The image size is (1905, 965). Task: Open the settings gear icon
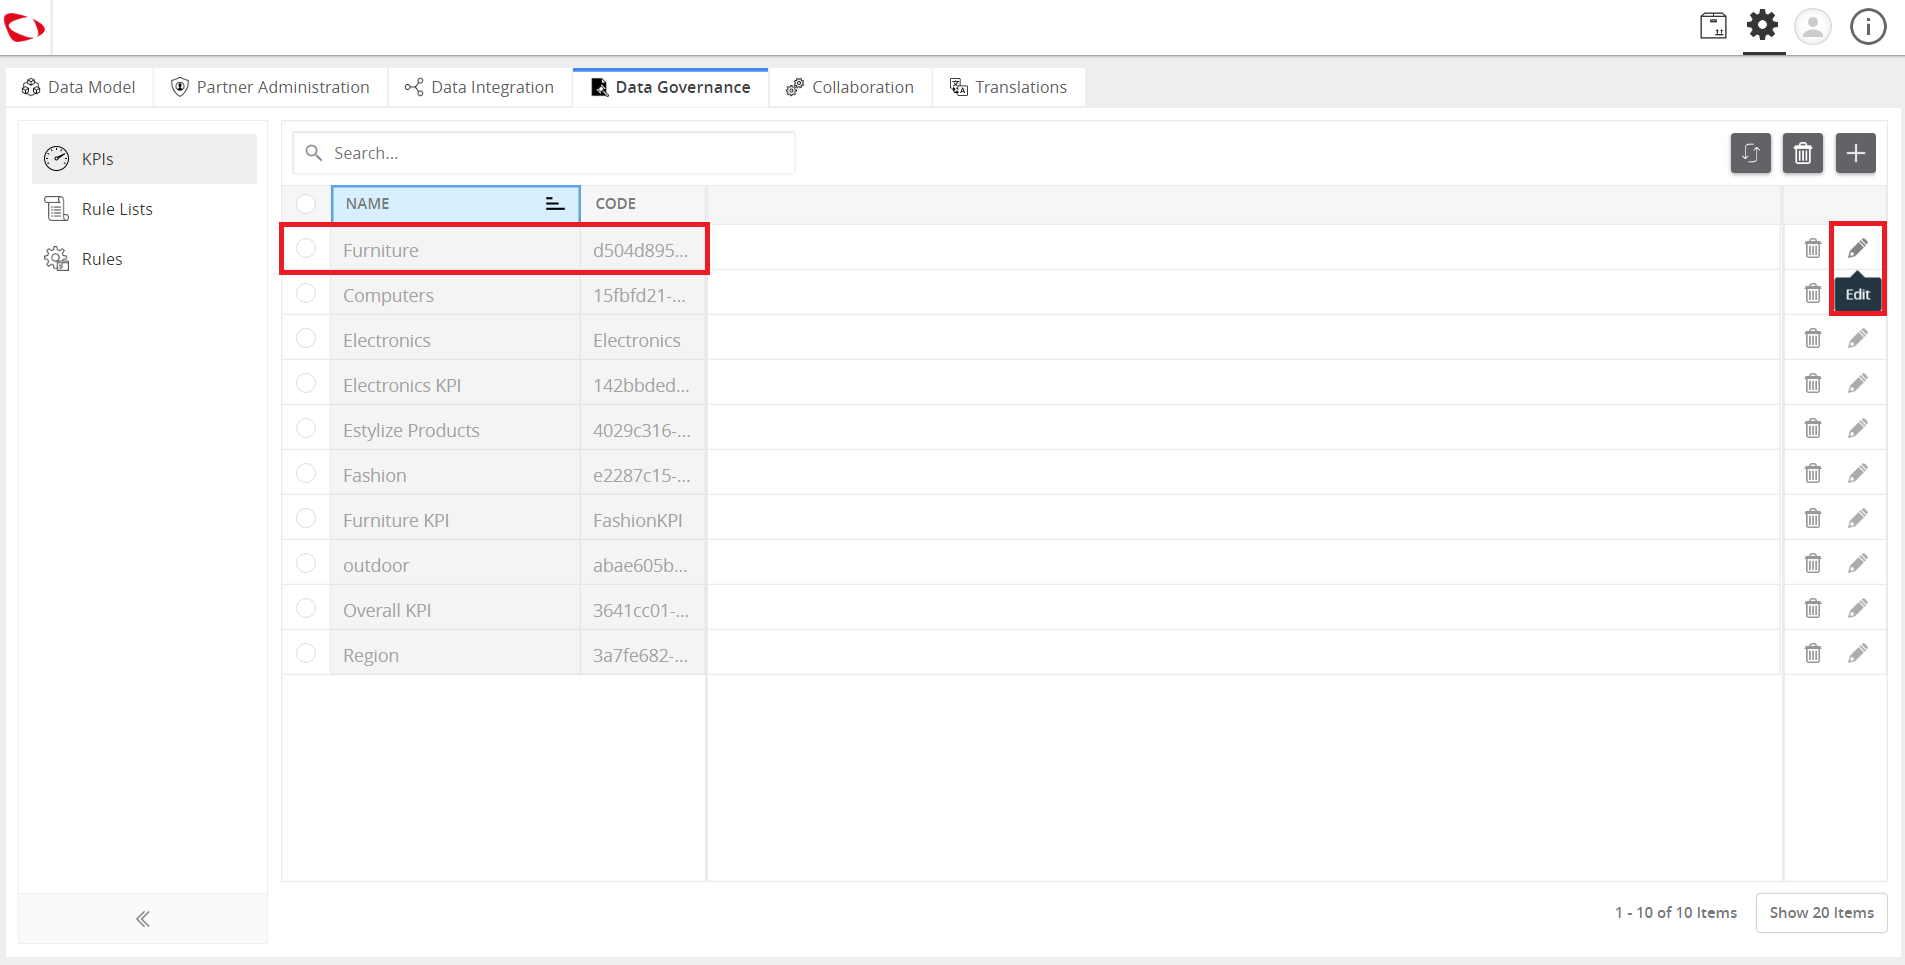click(1763, 25)
